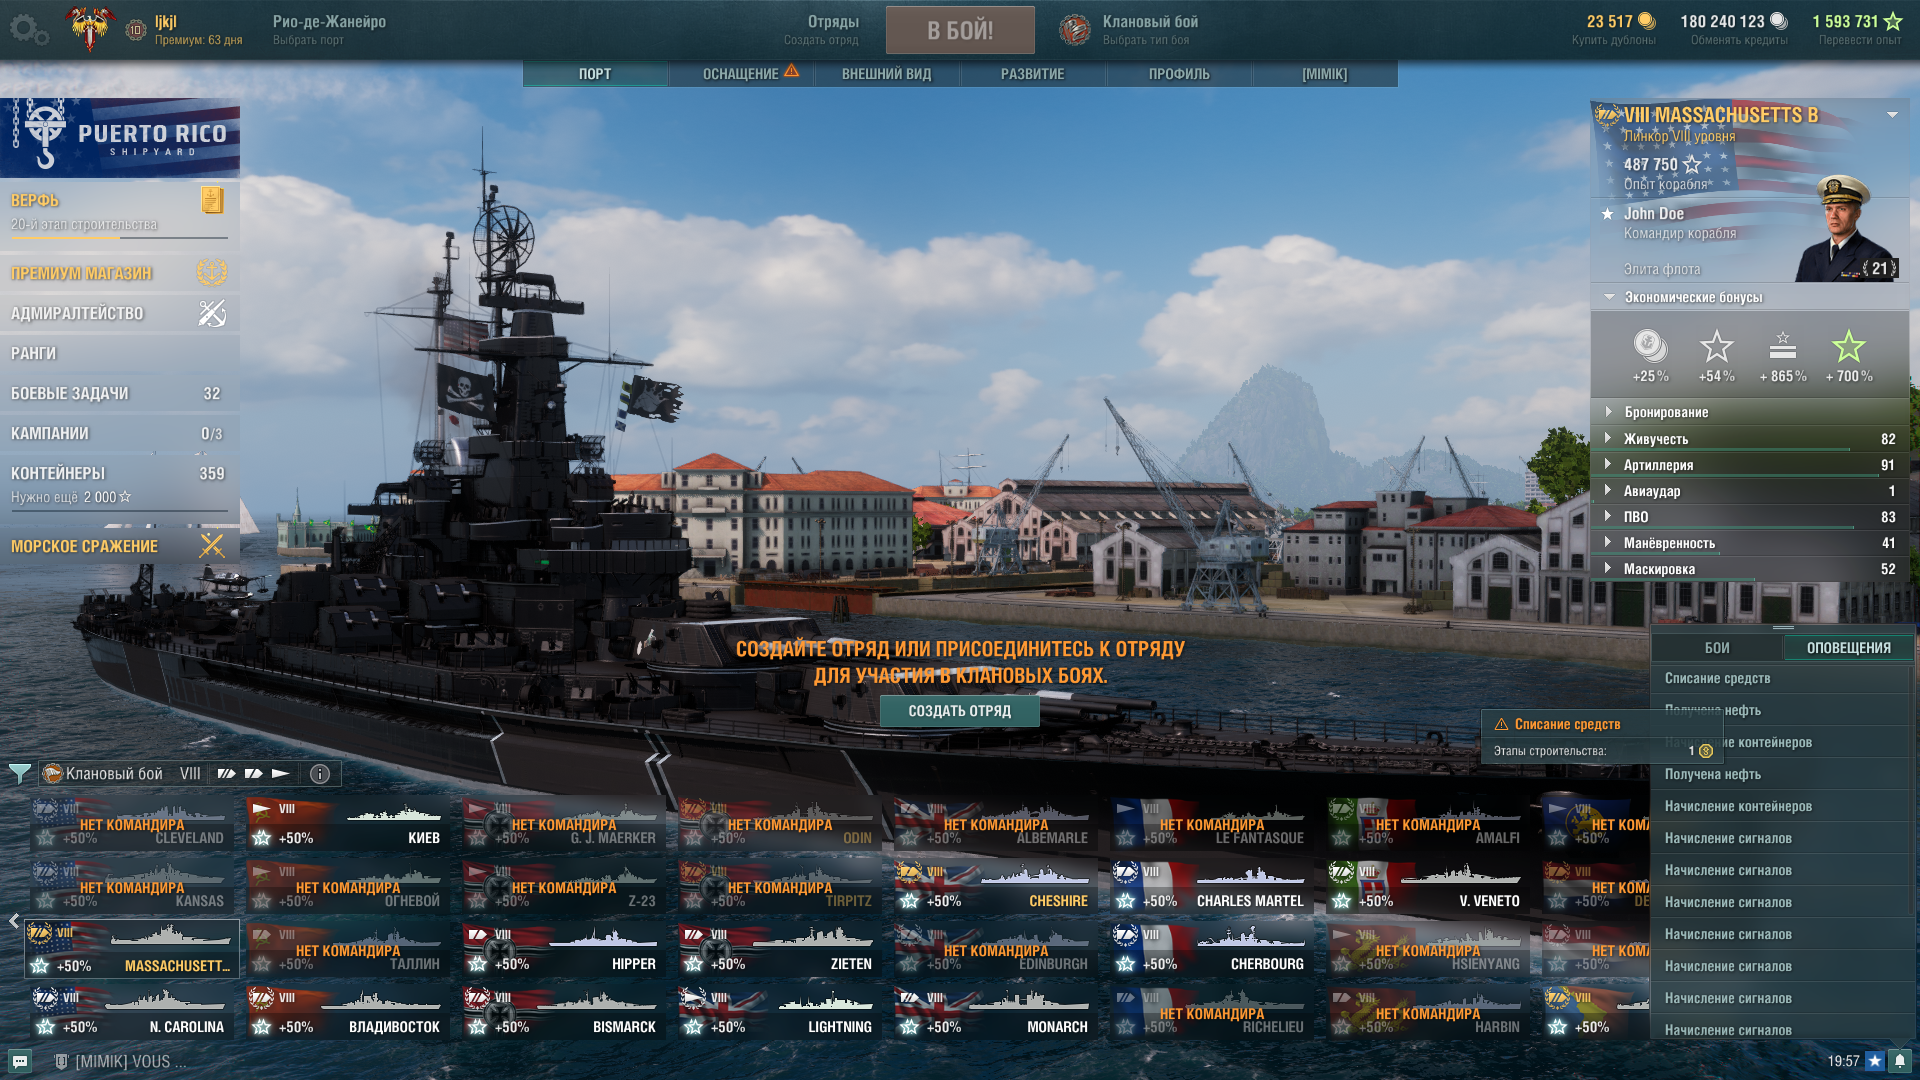The height and width of the screenshot is (1080, 1920).
Task: Select the CHARLES MARTEL ship card
Action: point(1210,886)
